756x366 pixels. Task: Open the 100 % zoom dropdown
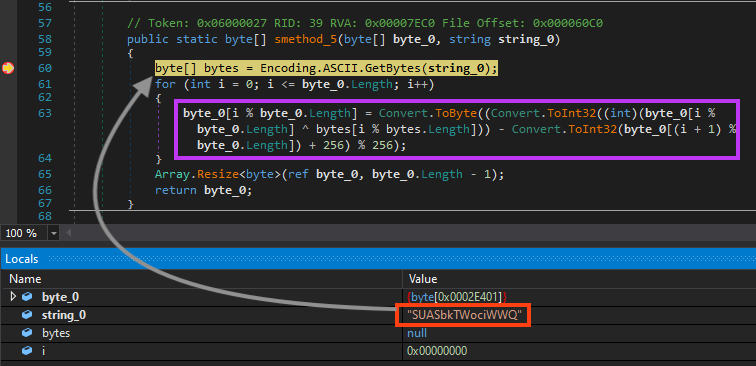coord(54,233)
